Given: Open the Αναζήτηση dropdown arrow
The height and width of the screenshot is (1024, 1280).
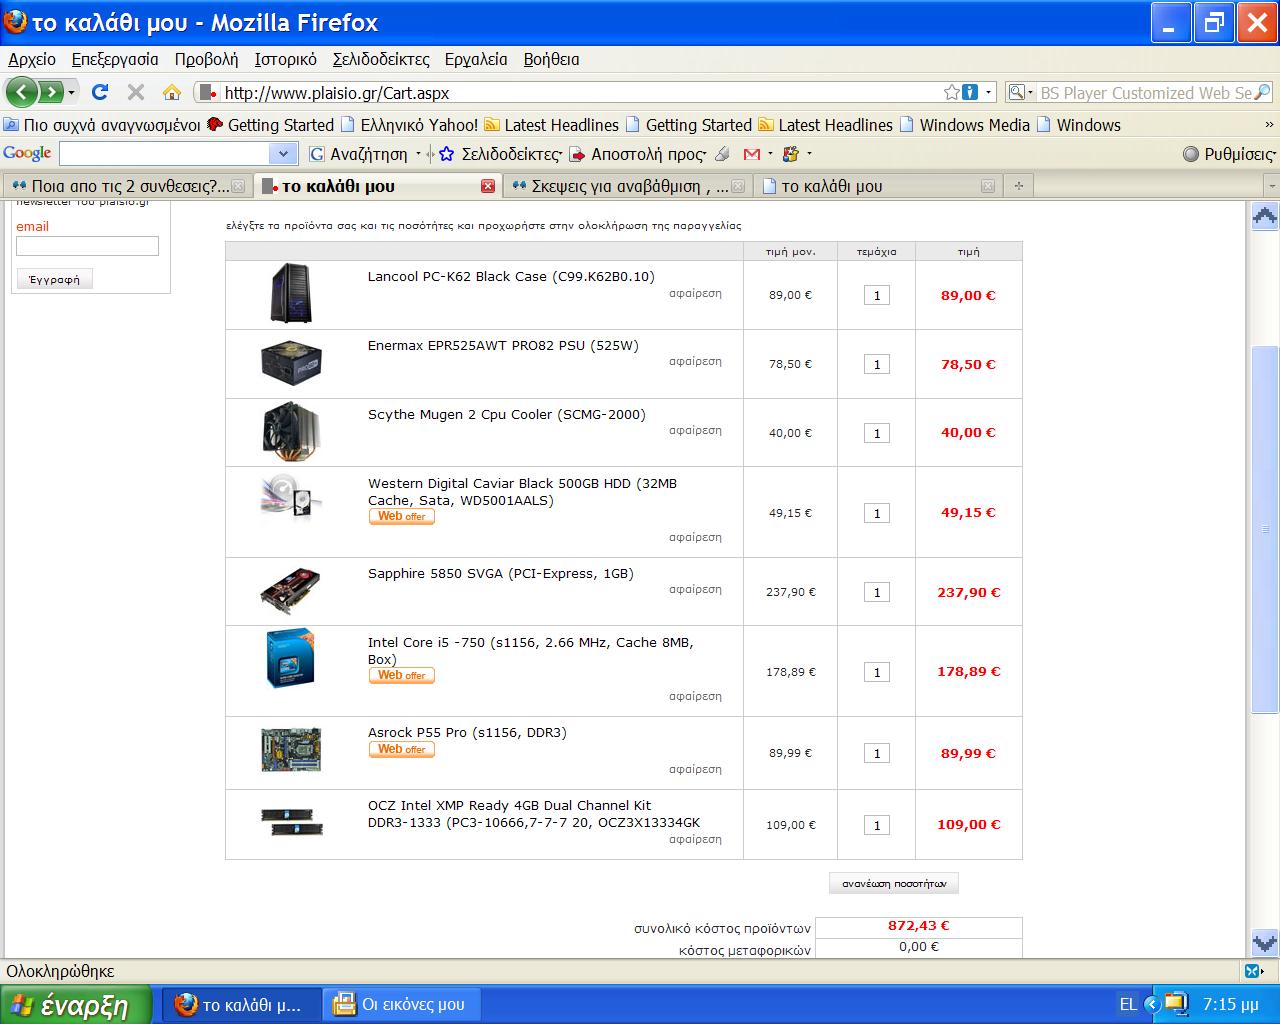Looking at the screenshot, I should point(418,154).
